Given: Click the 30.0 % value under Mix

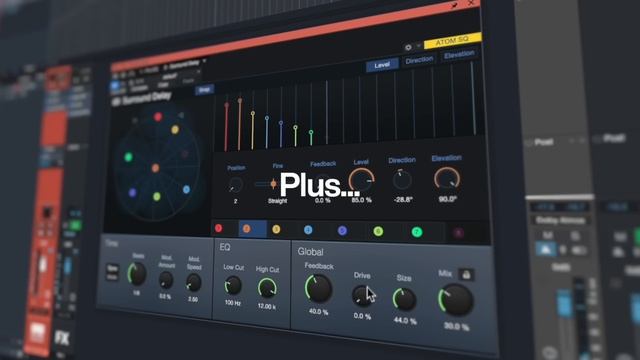Looking at the screenshot, I should 456,327.
